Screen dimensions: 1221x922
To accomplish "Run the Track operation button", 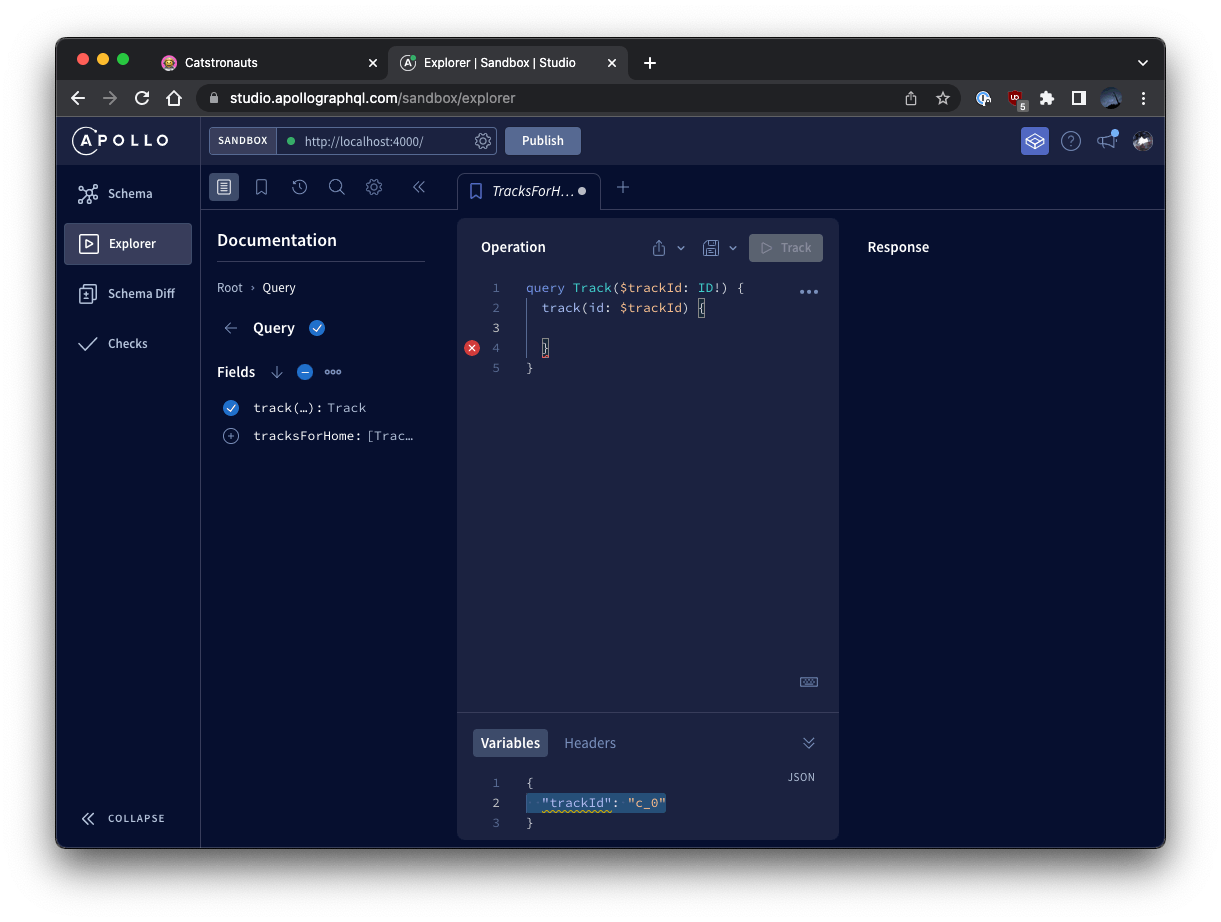I will tap(786, 248).
